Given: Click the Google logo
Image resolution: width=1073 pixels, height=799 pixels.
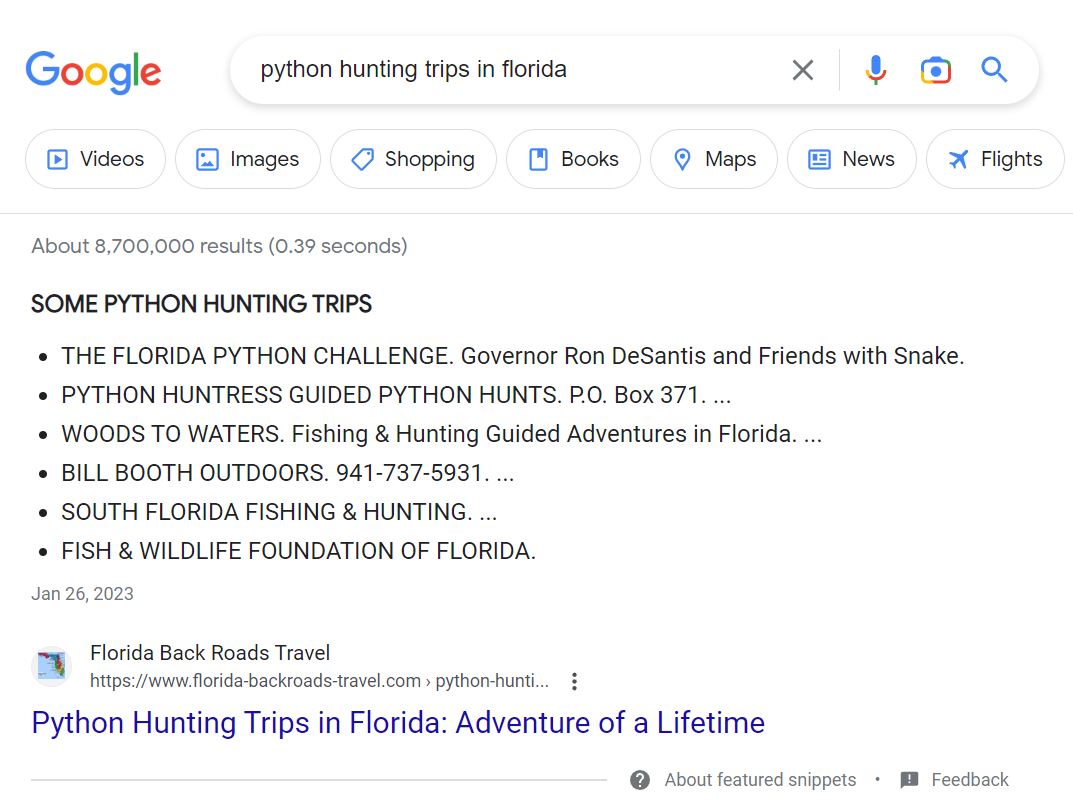Looking at the screenshot, I should coord(93,71).
